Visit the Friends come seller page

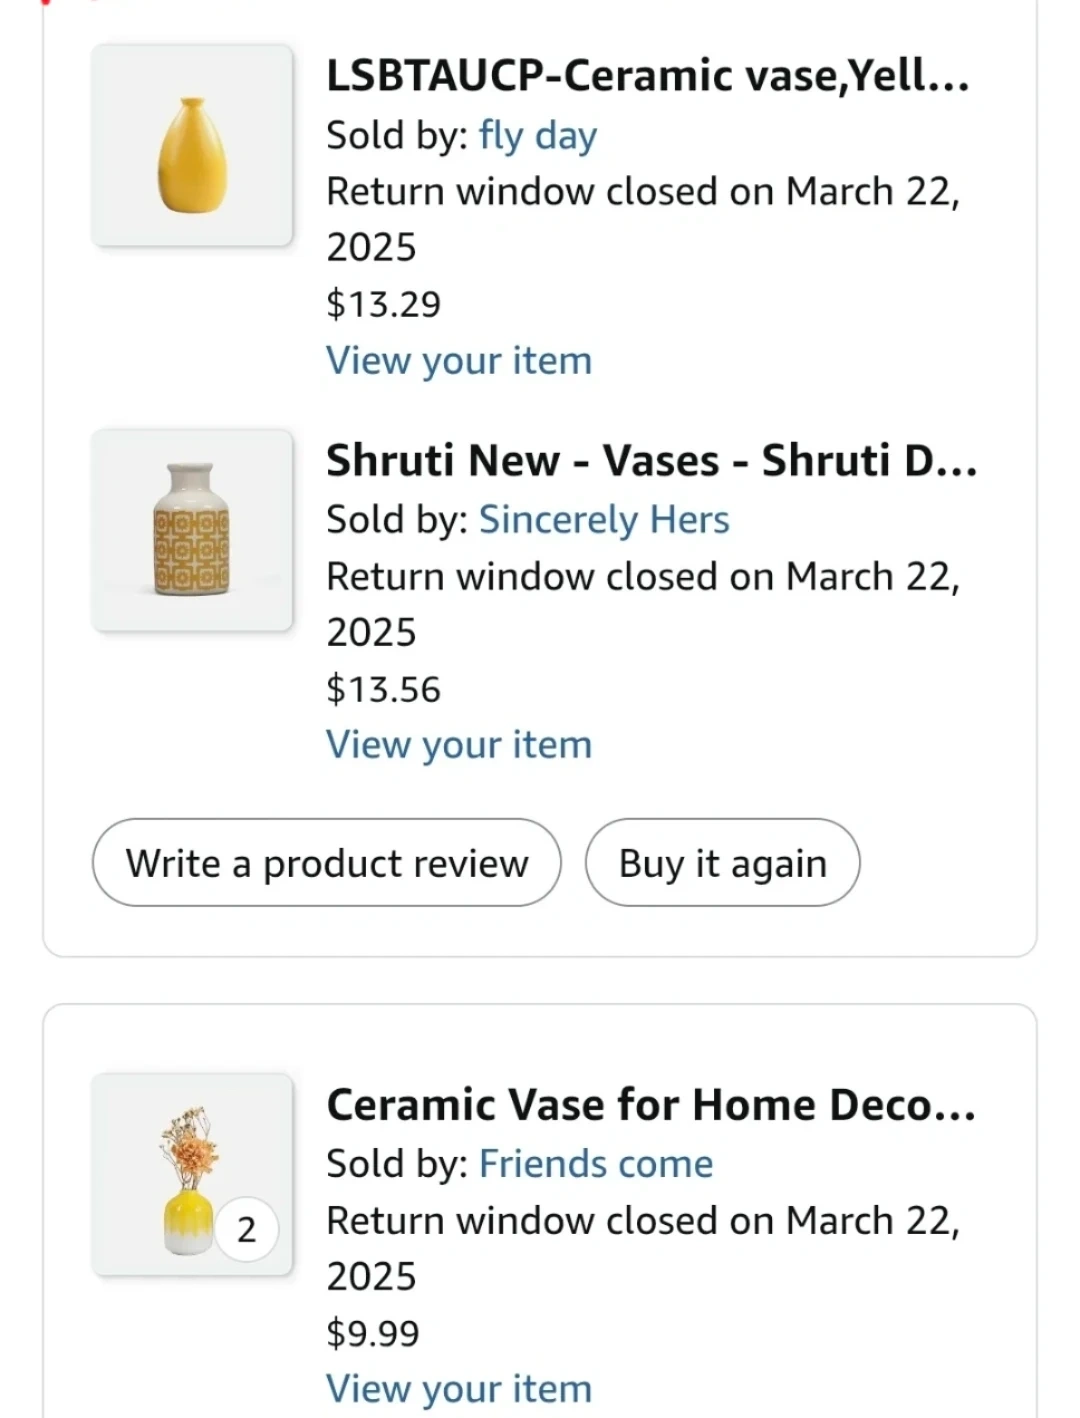pyautogui.click(x=596, y=1164)
